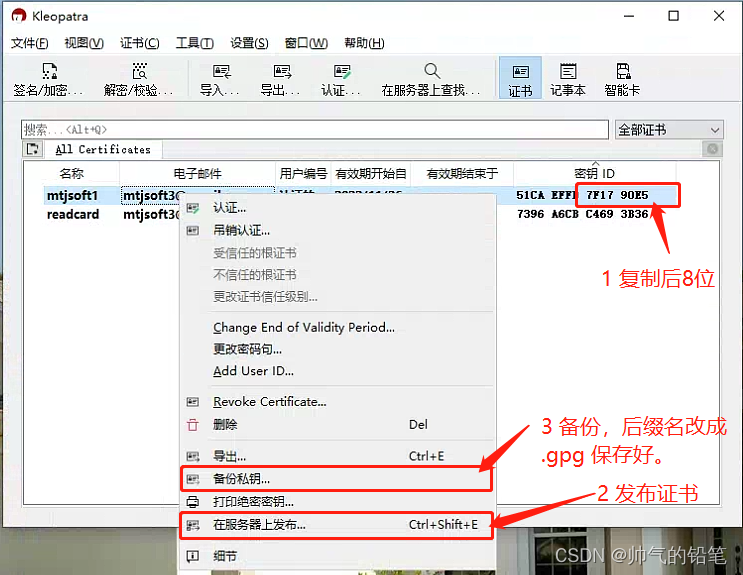This screenshot has width=743, height=575.
Task: Click the printer icon beside 打印绝密密钥
Action: coord(192,502)
